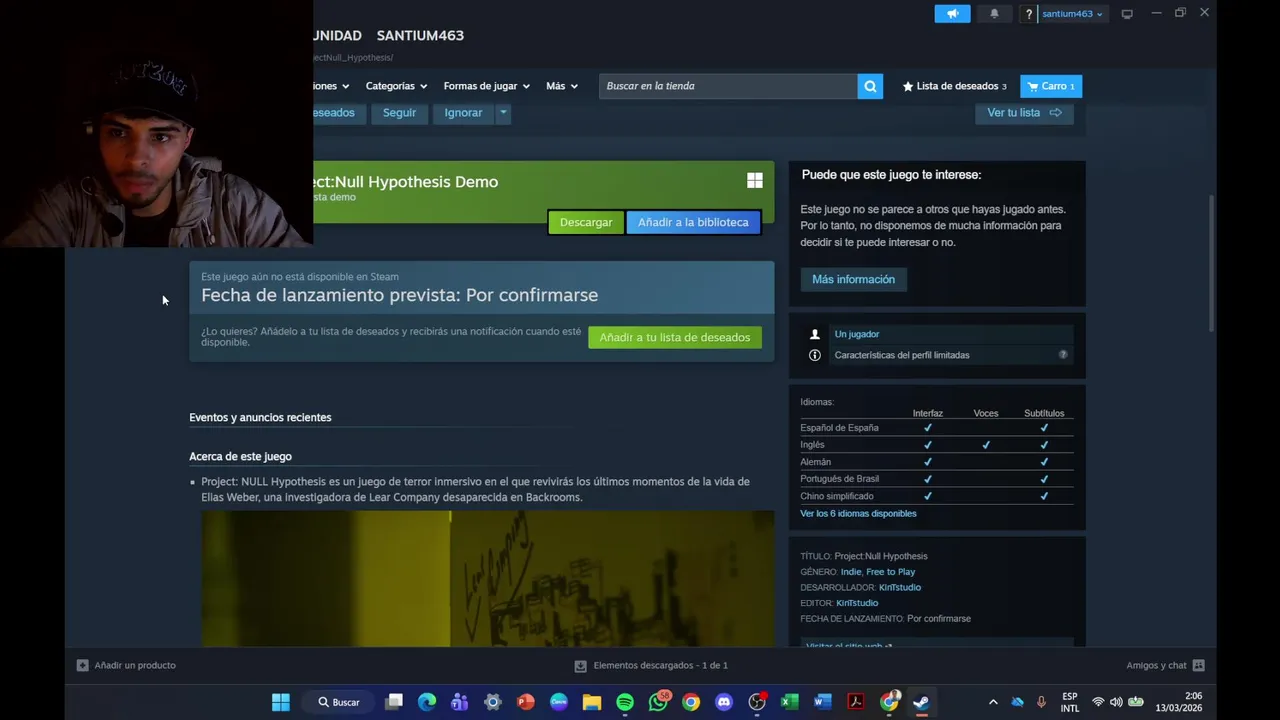
Task: Expand Ver los 6 idiomas disponibles
Action: [858, 513]
